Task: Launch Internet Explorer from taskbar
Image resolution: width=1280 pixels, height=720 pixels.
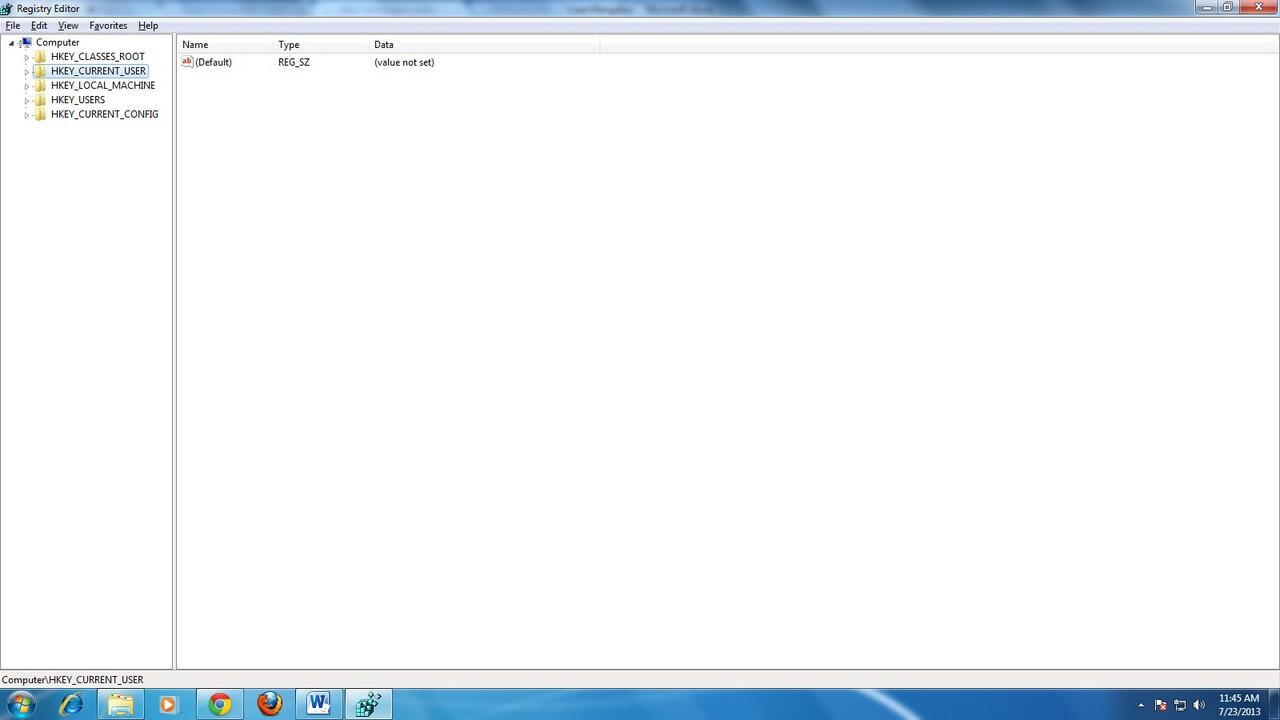Action: tap(71, 705)
